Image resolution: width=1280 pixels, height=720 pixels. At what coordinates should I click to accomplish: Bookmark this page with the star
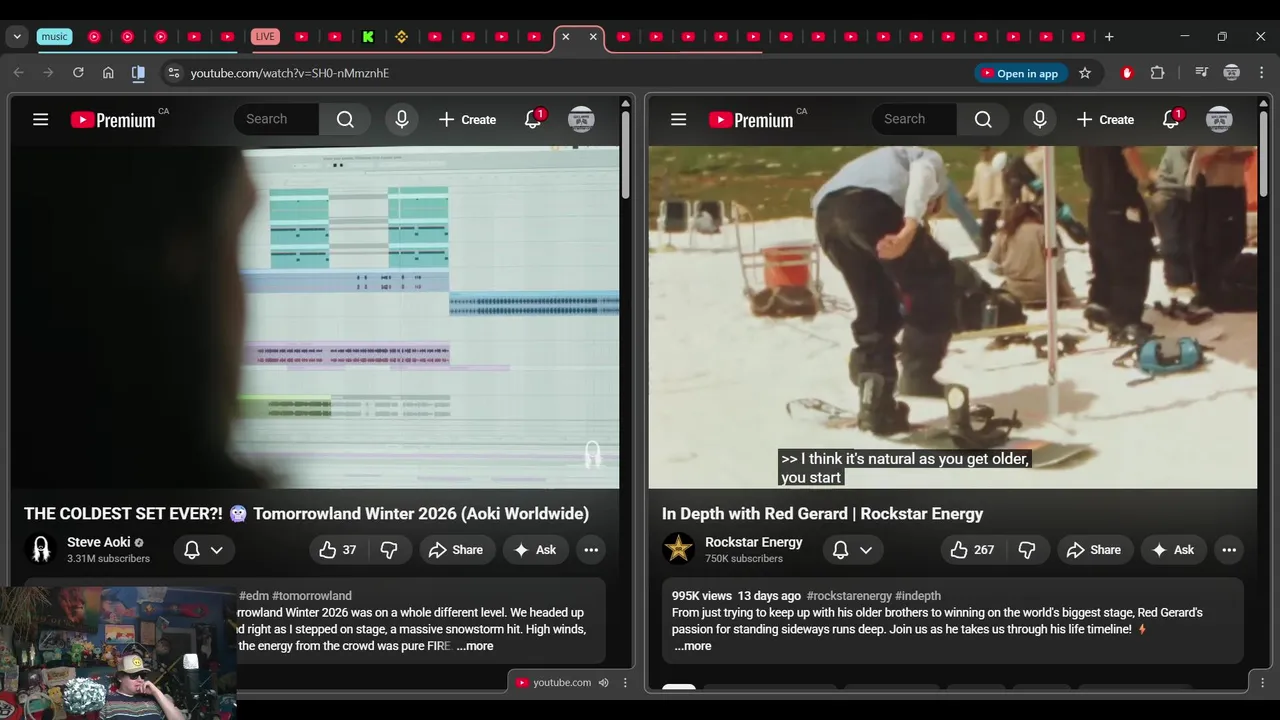tap(1085, 73)
